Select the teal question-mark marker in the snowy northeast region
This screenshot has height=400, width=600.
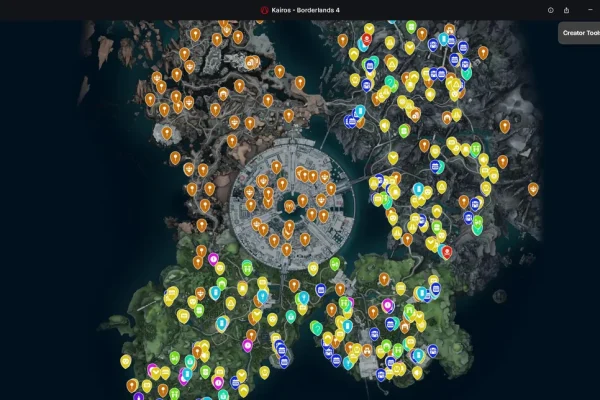tap(390, 82)
